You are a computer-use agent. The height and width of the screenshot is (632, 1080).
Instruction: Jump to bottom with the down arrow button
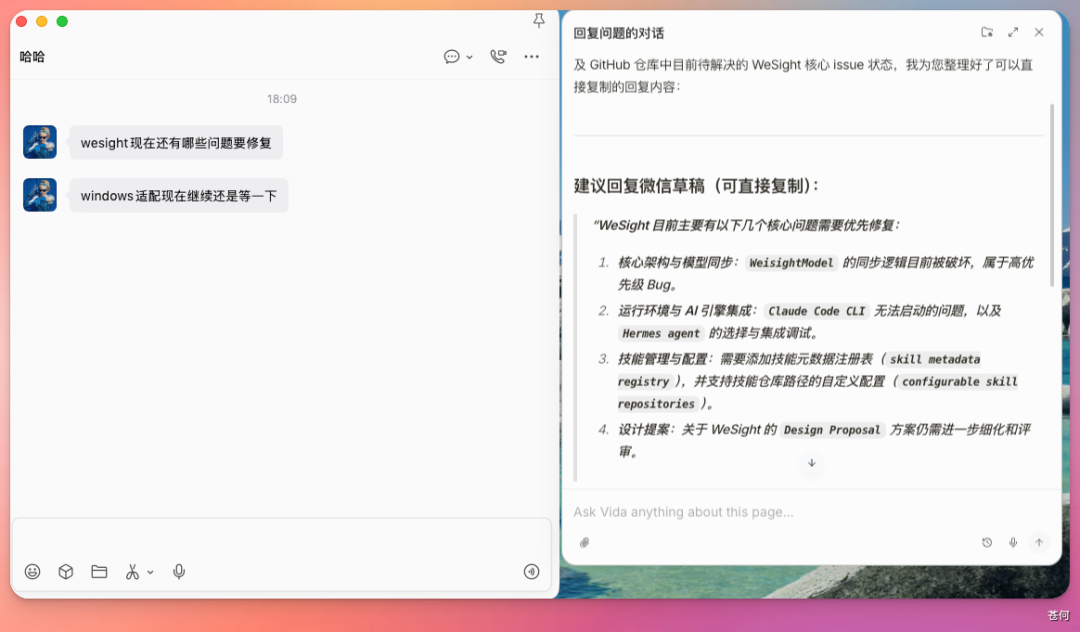811,463
